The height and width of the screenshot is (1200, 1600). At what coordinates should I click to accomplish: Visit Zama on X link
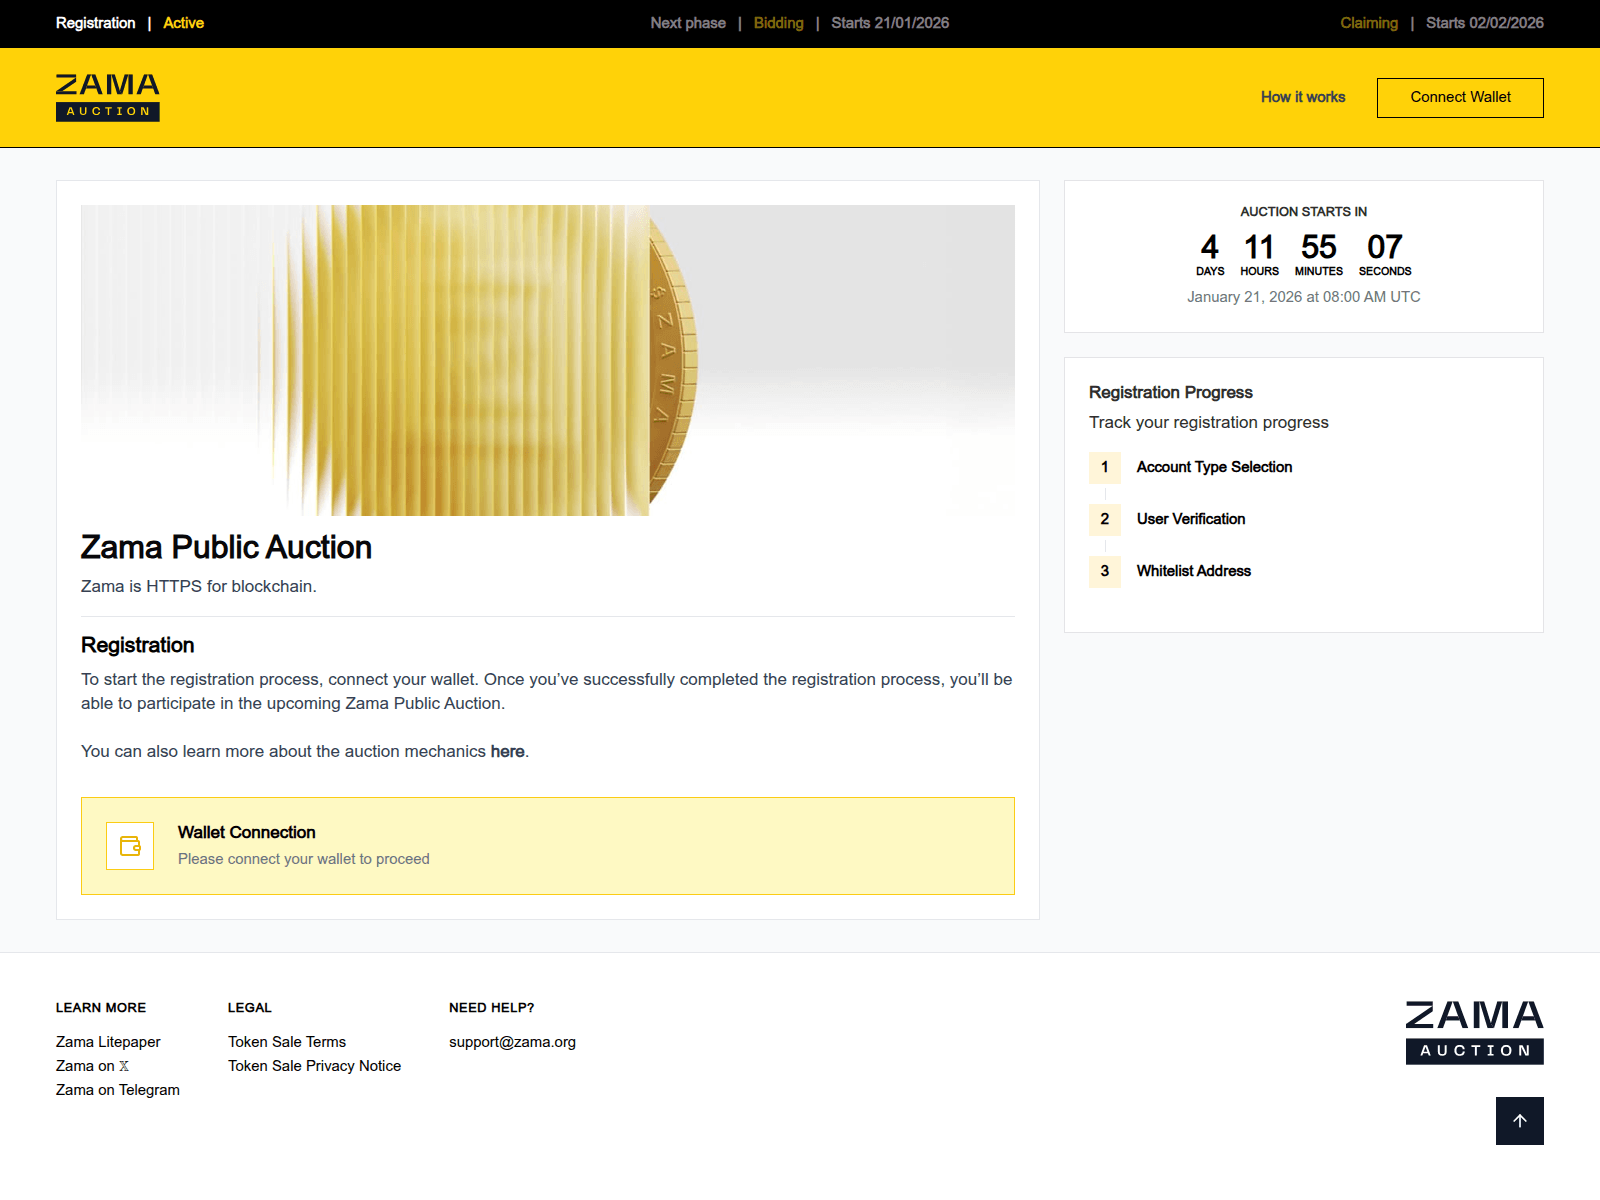(92, 1066)
